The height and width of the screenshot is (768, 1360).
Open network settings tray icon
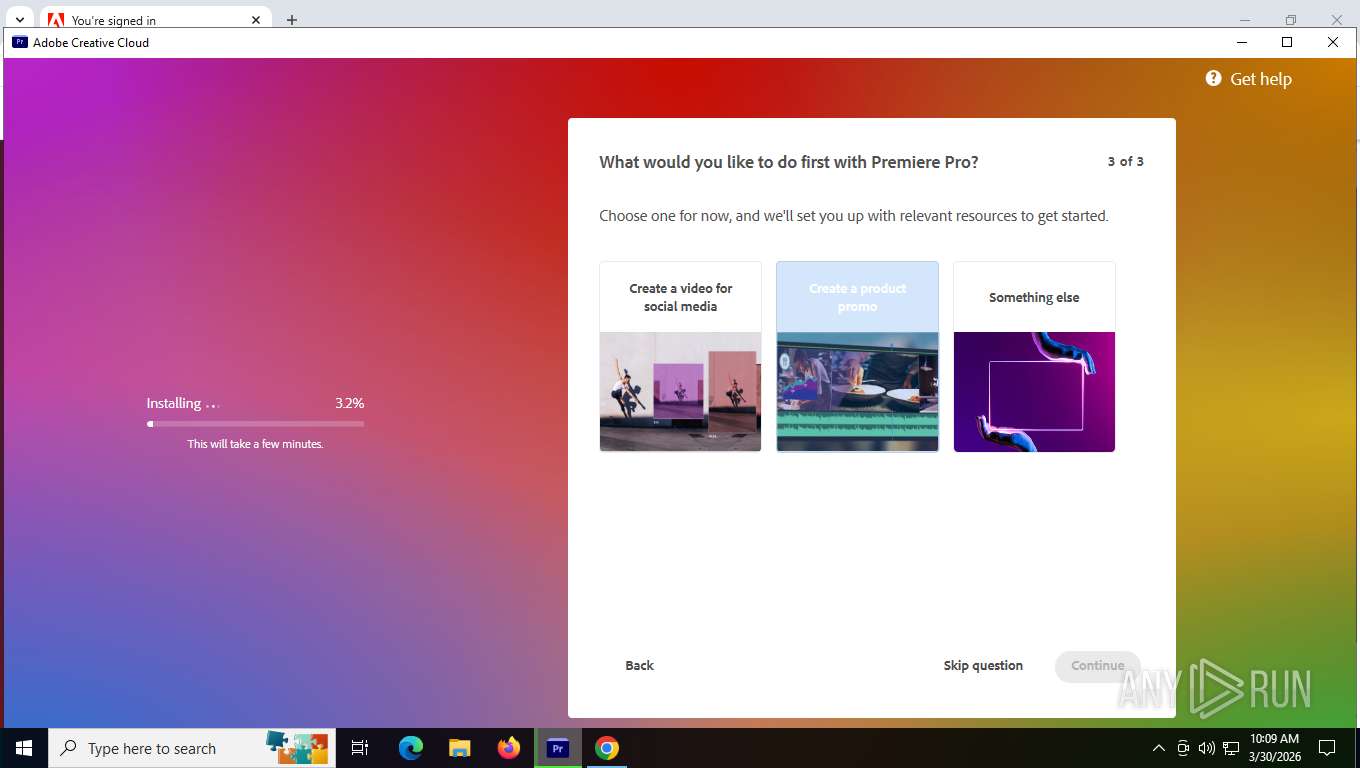[x=1231, y=748]
